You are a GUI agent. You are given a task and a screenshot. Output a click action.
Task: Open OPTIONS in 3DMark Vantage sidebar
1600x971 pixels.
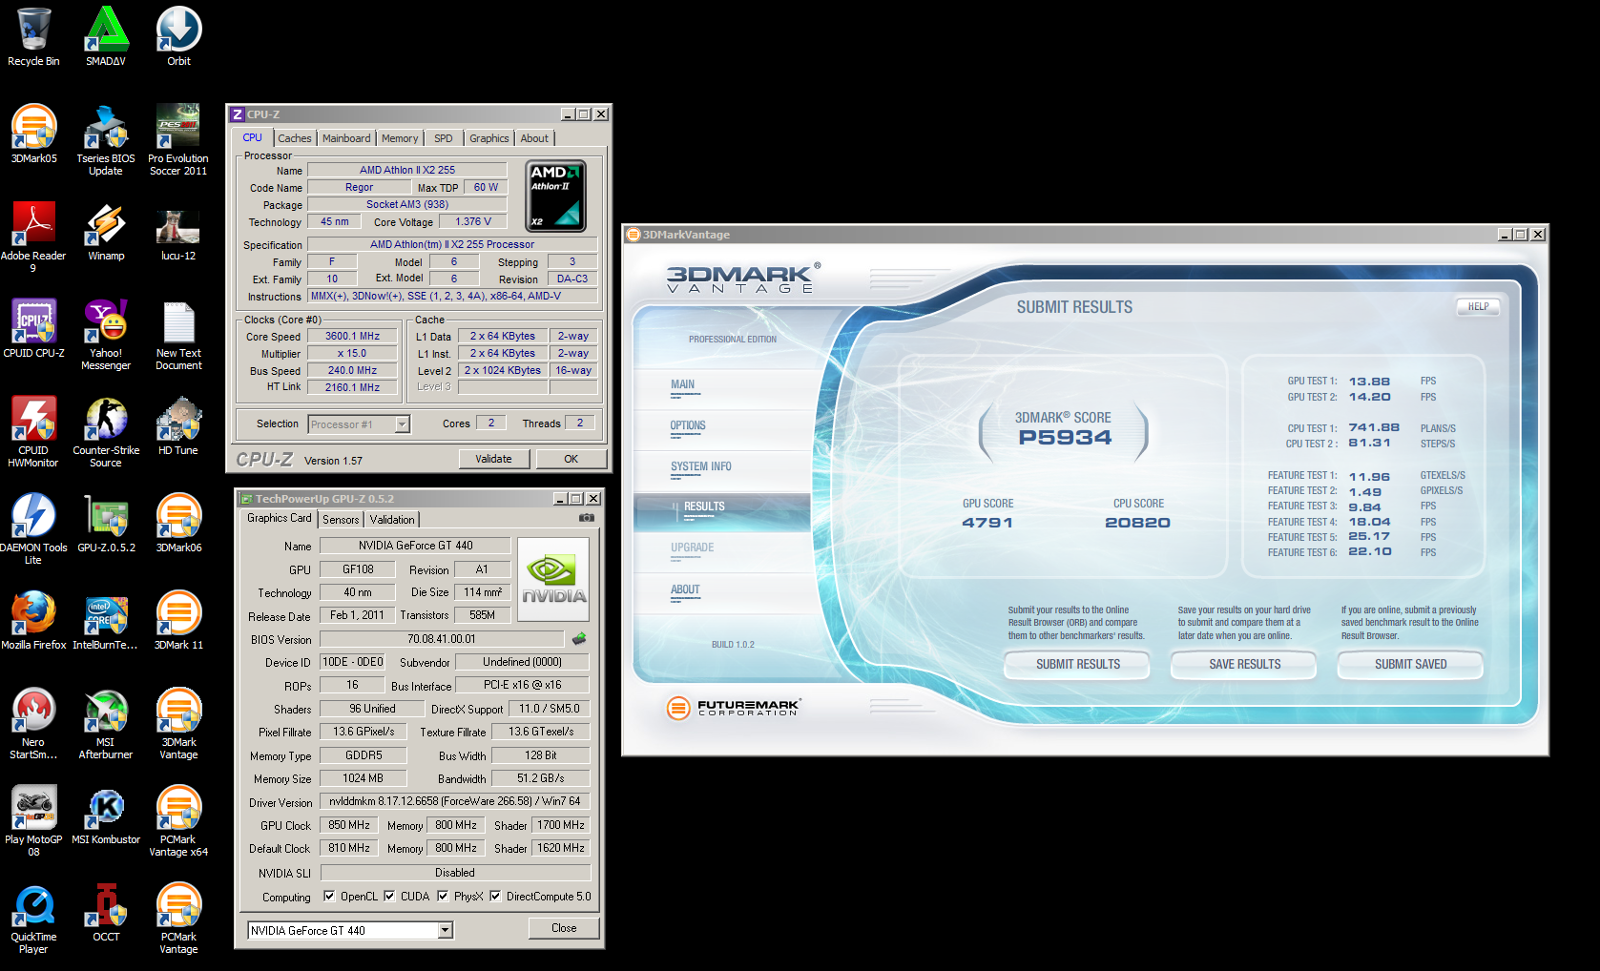[688, 425]
